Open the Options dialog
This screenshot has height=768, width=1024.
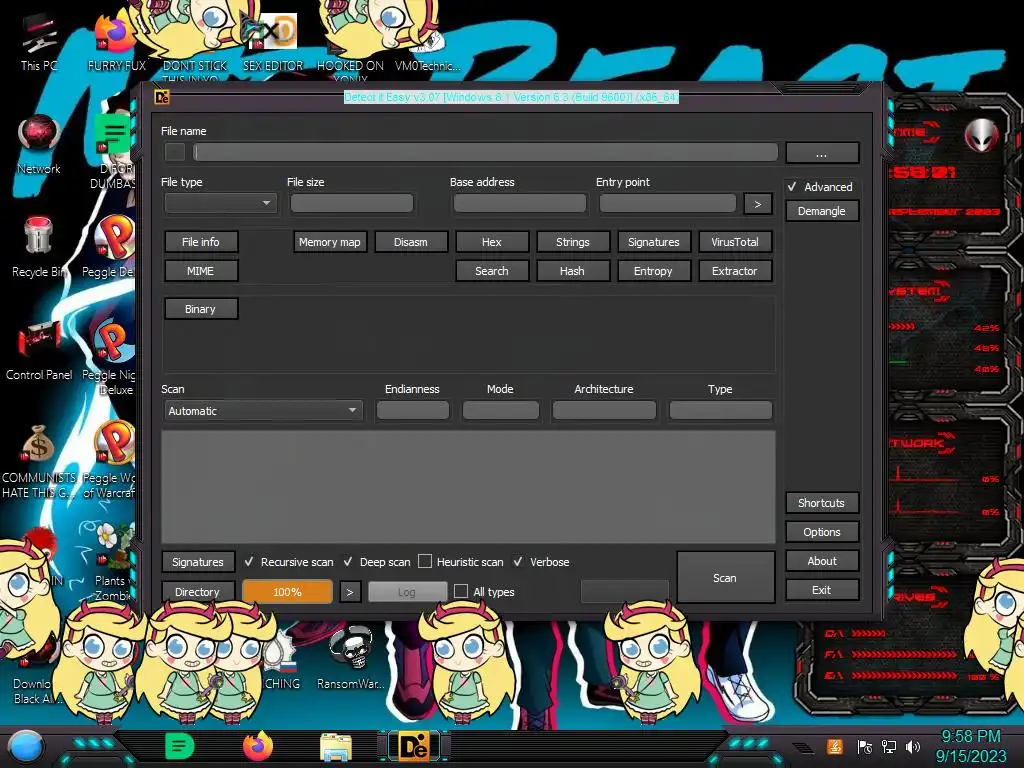tap(822, 532)
